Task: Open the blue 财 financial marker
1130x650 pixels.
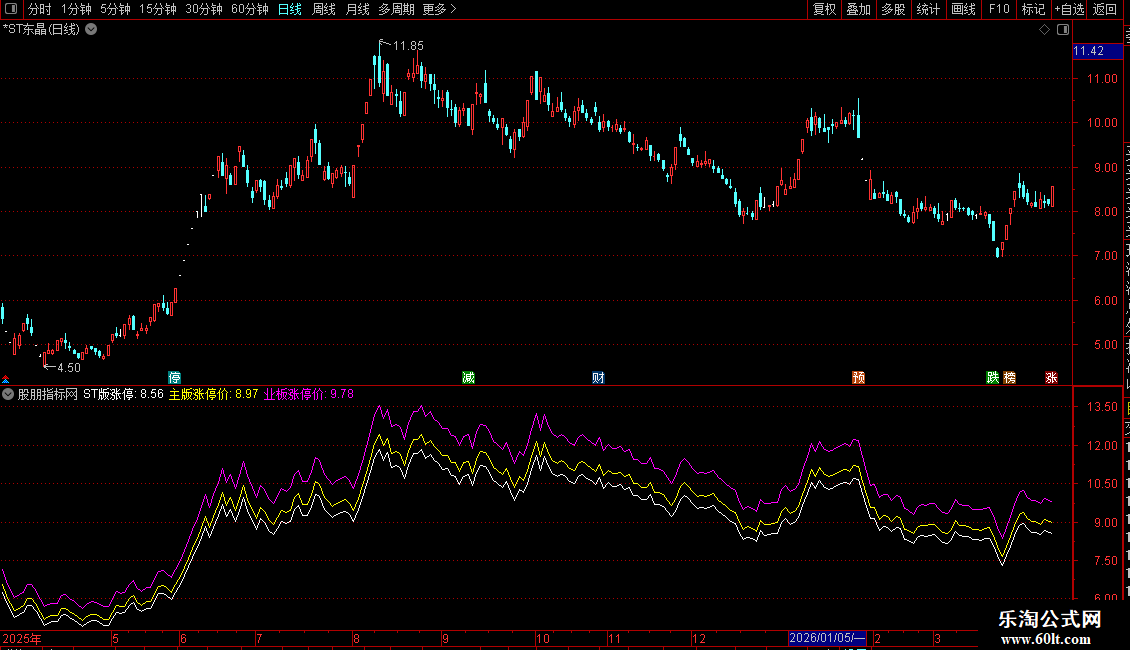Action: [x=598, y=378]
